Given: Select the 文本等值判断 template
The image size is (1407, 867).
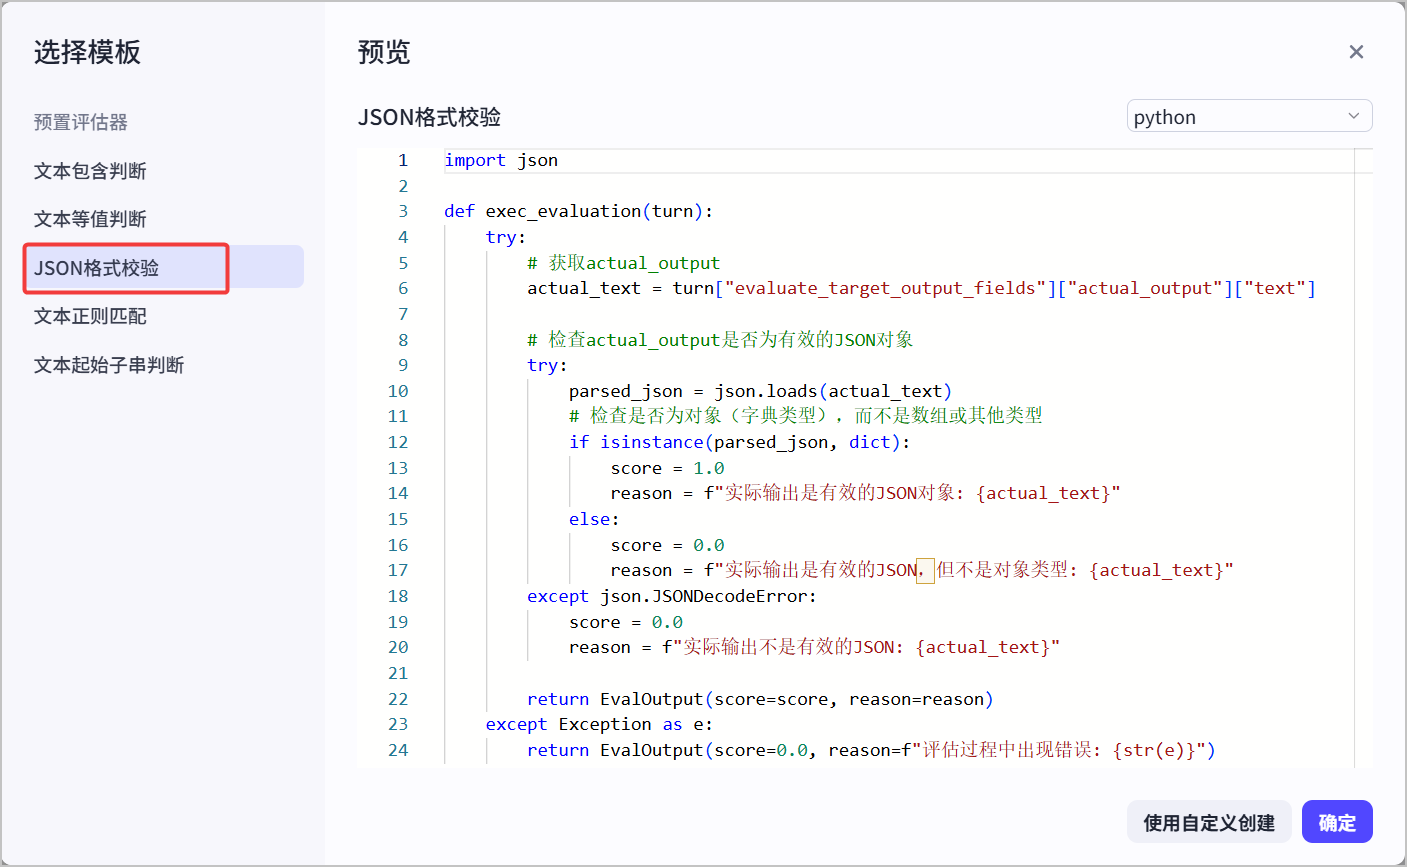Looking at the screenshot, I should (90, 219).
